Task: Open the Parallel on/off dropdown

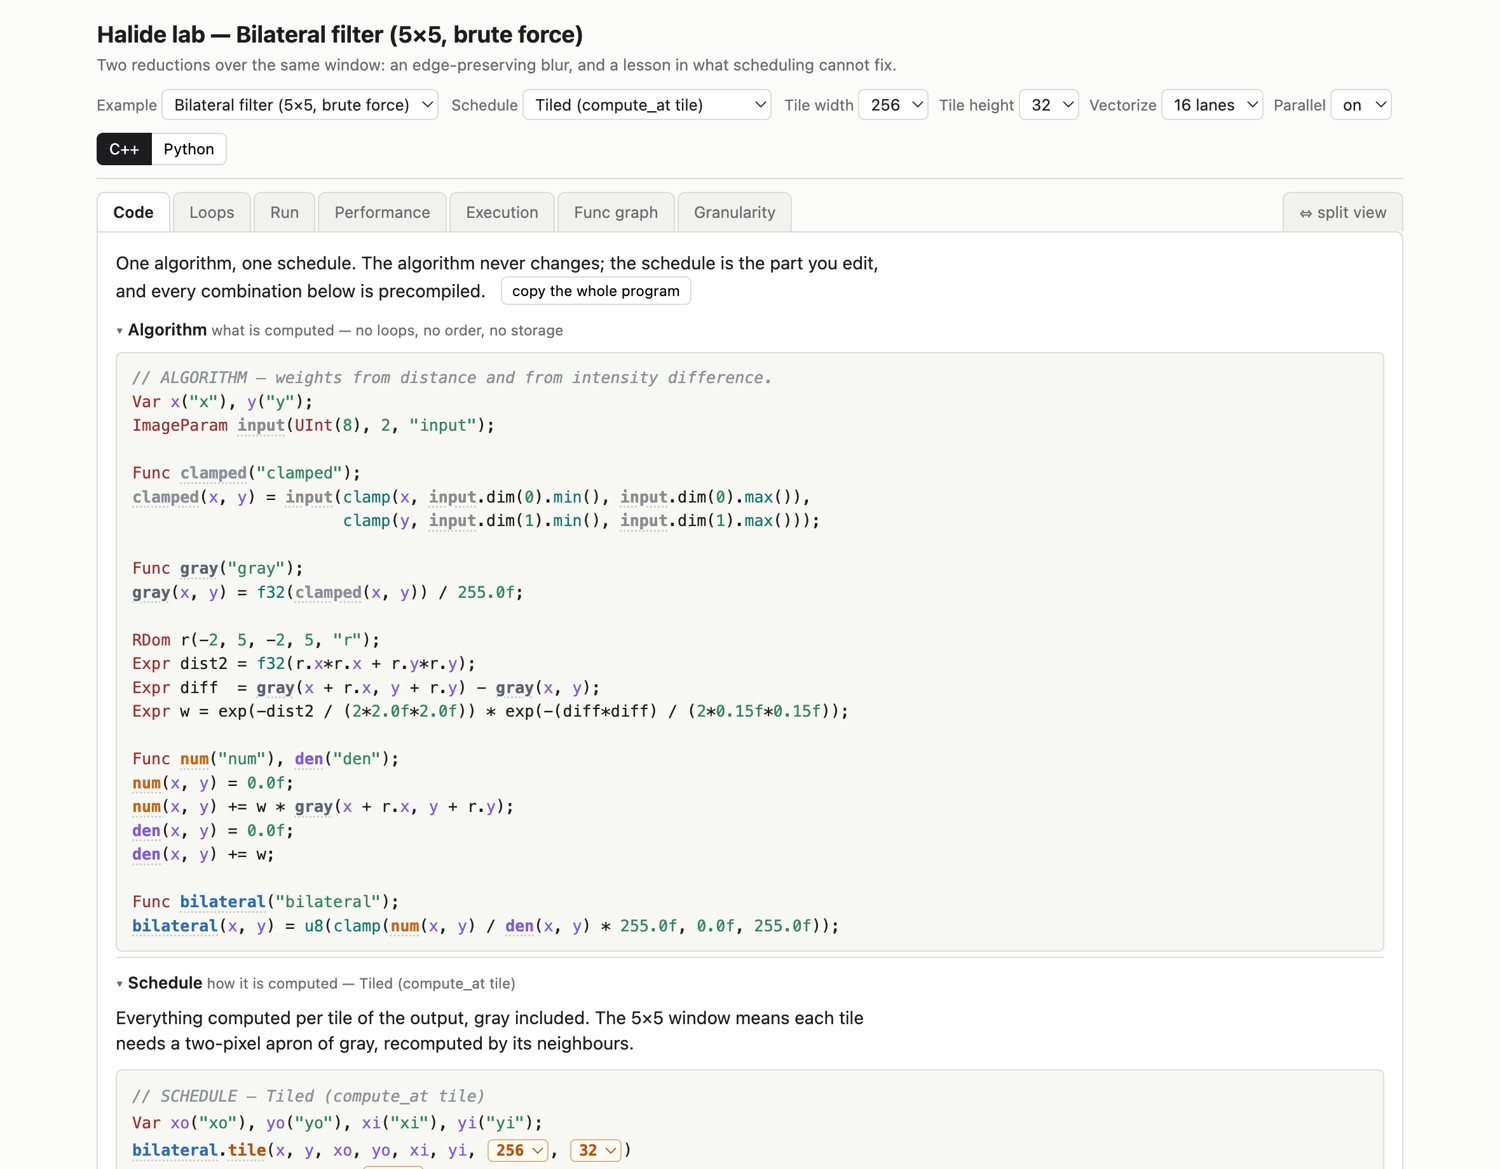Action: tap(1361, 105)
